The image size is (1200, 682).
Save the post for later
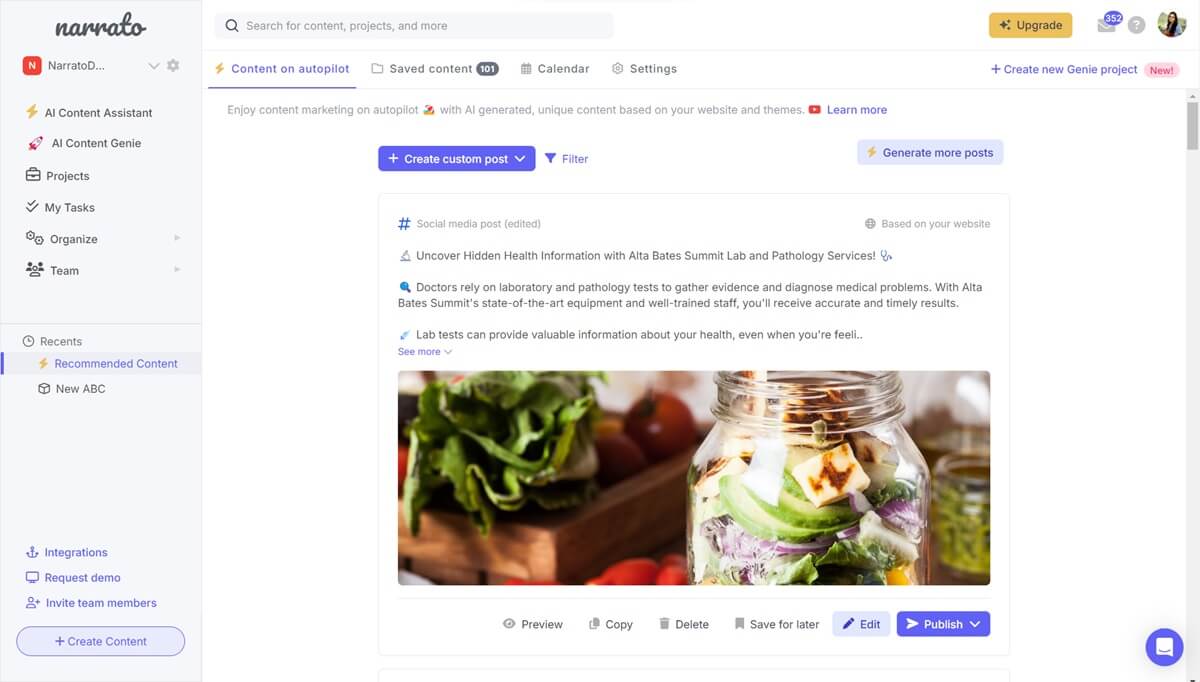[777, 624]
